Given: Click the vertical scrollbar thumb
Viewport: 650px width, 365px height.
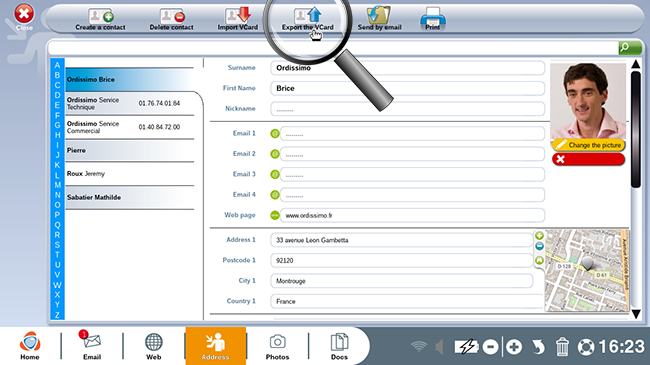Looking at the screenshot, I should [636, 130].
